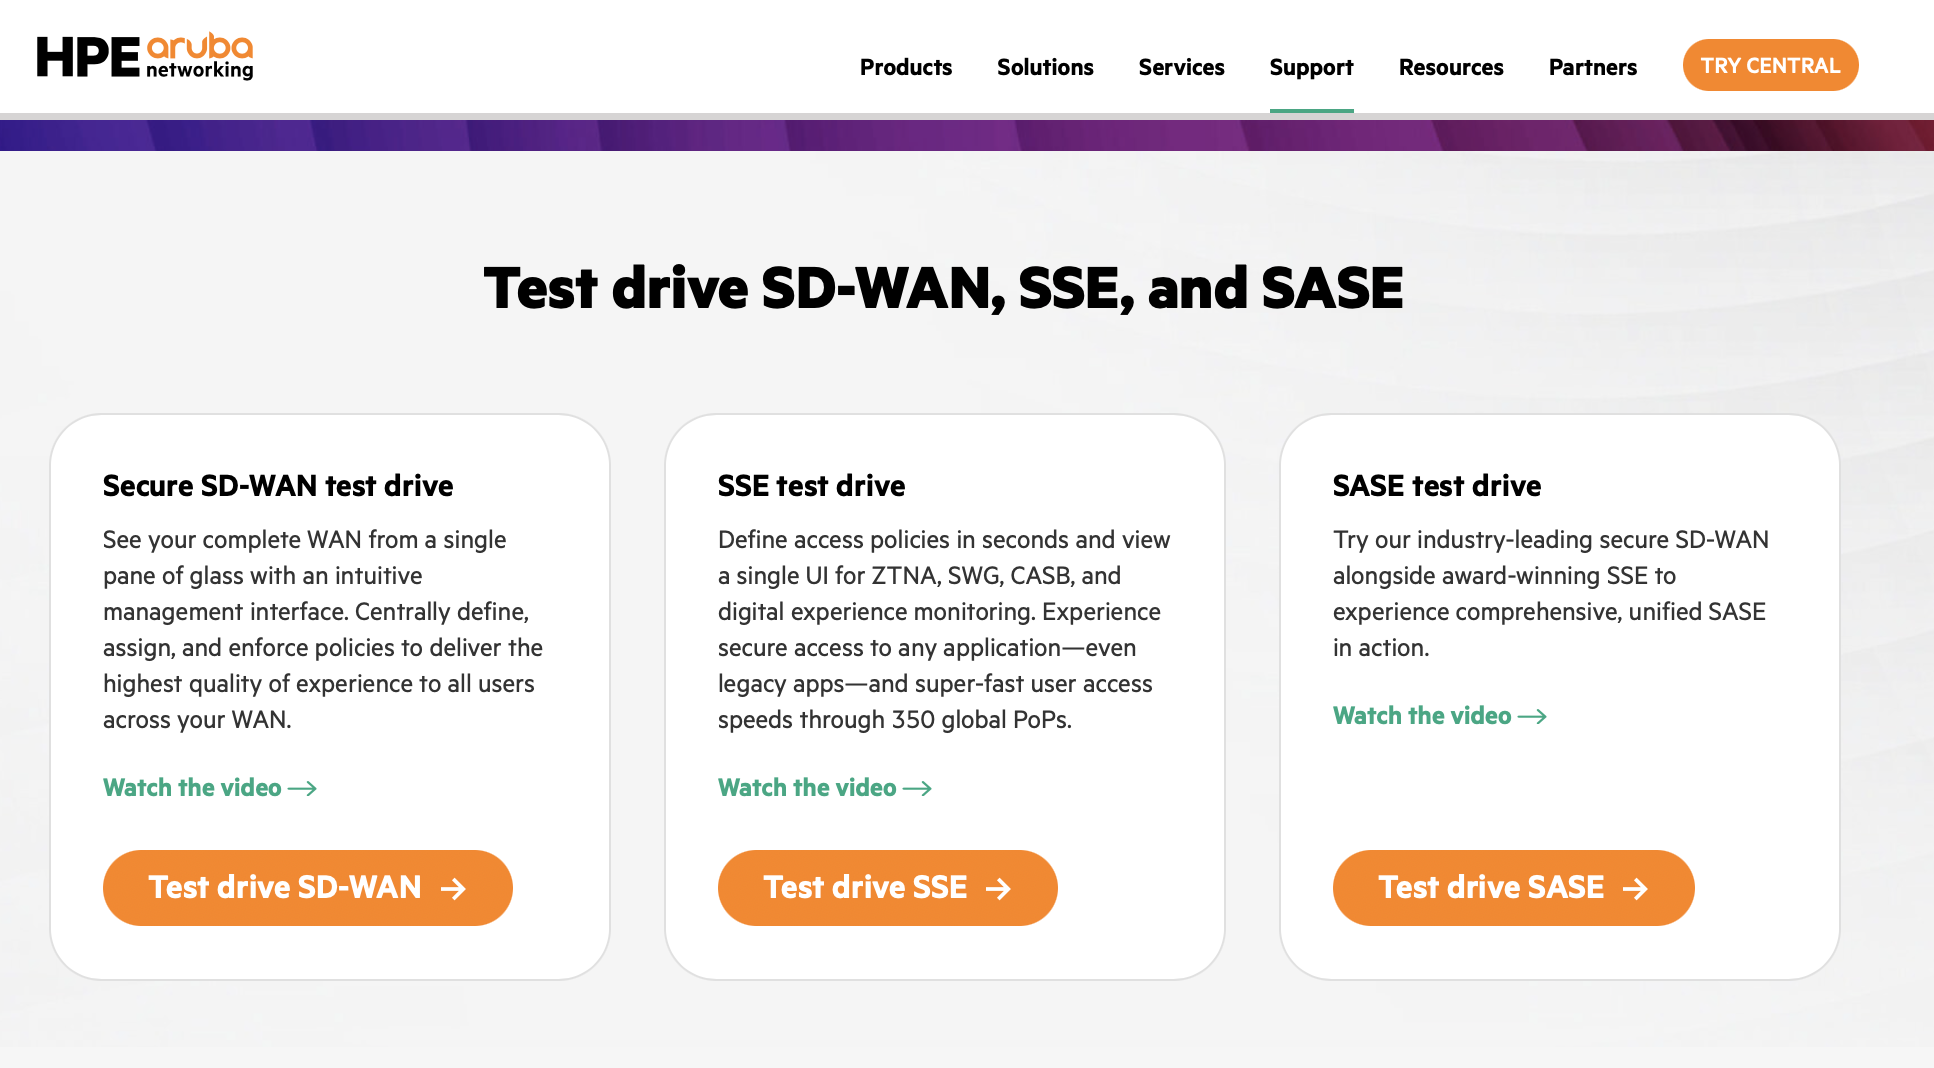Open the Solutions menu
Viewport: 1934px width, 1068px height.
tap(1045, 67)
